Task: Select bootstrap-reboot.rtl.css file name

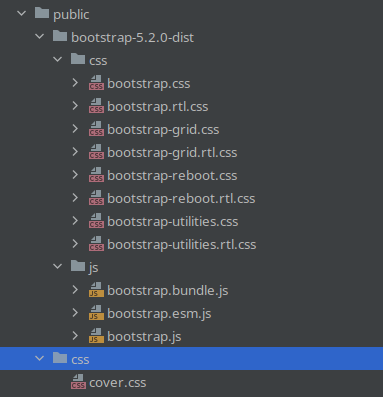Action: pyautogui.click(x=181, y=198)
